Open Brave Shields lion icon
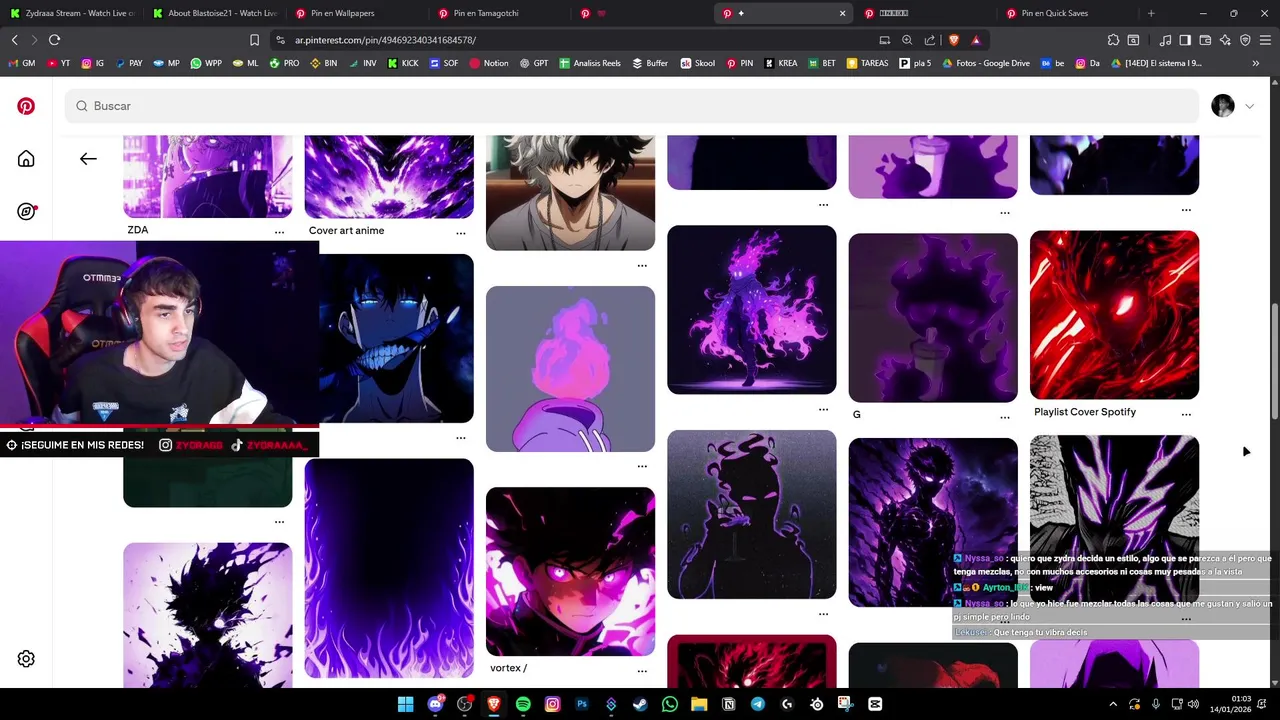 953,40
